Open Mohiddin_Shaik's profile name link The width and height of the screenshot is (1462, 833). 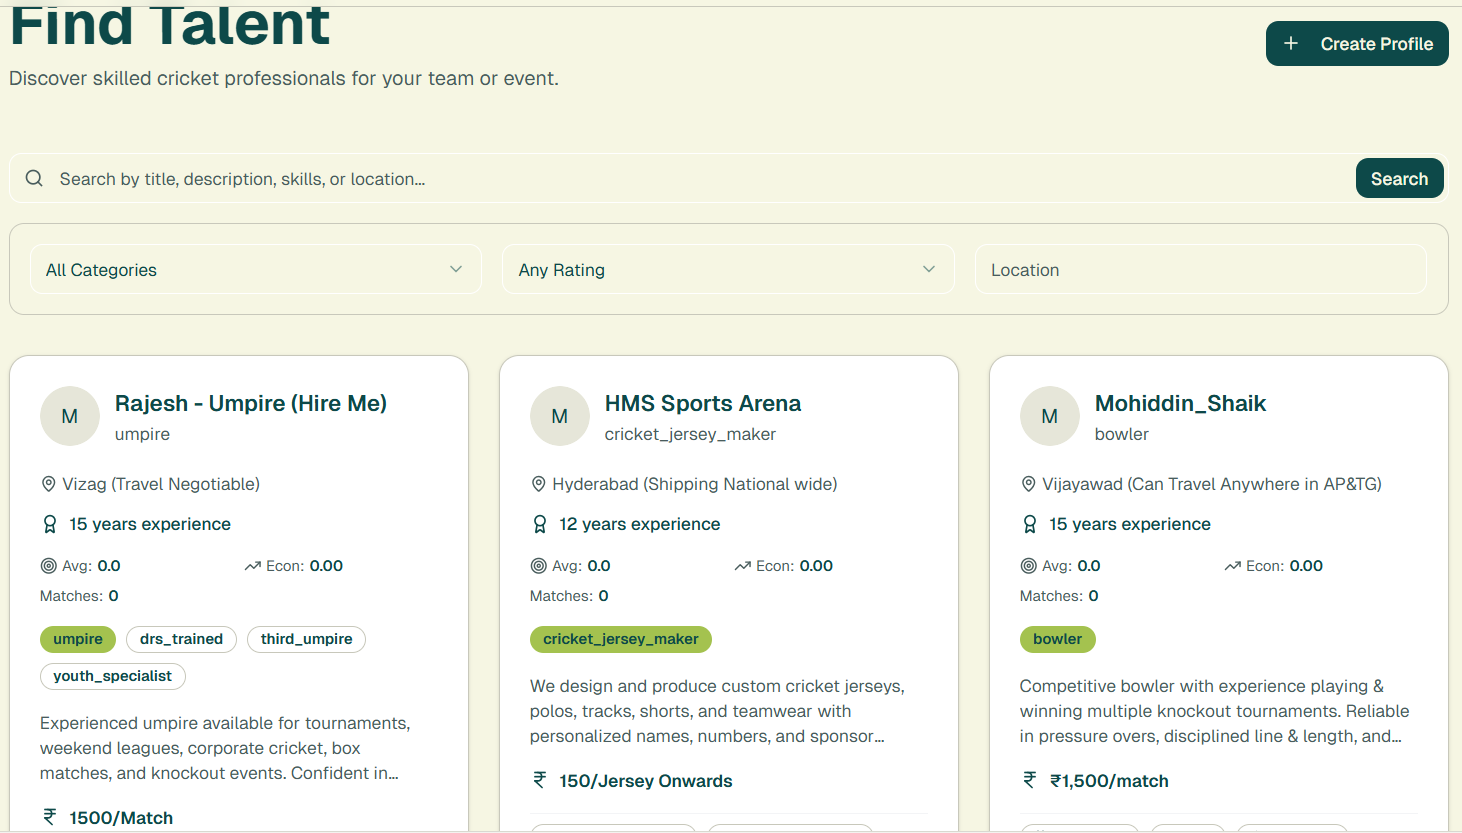[x=1180, y=403]
